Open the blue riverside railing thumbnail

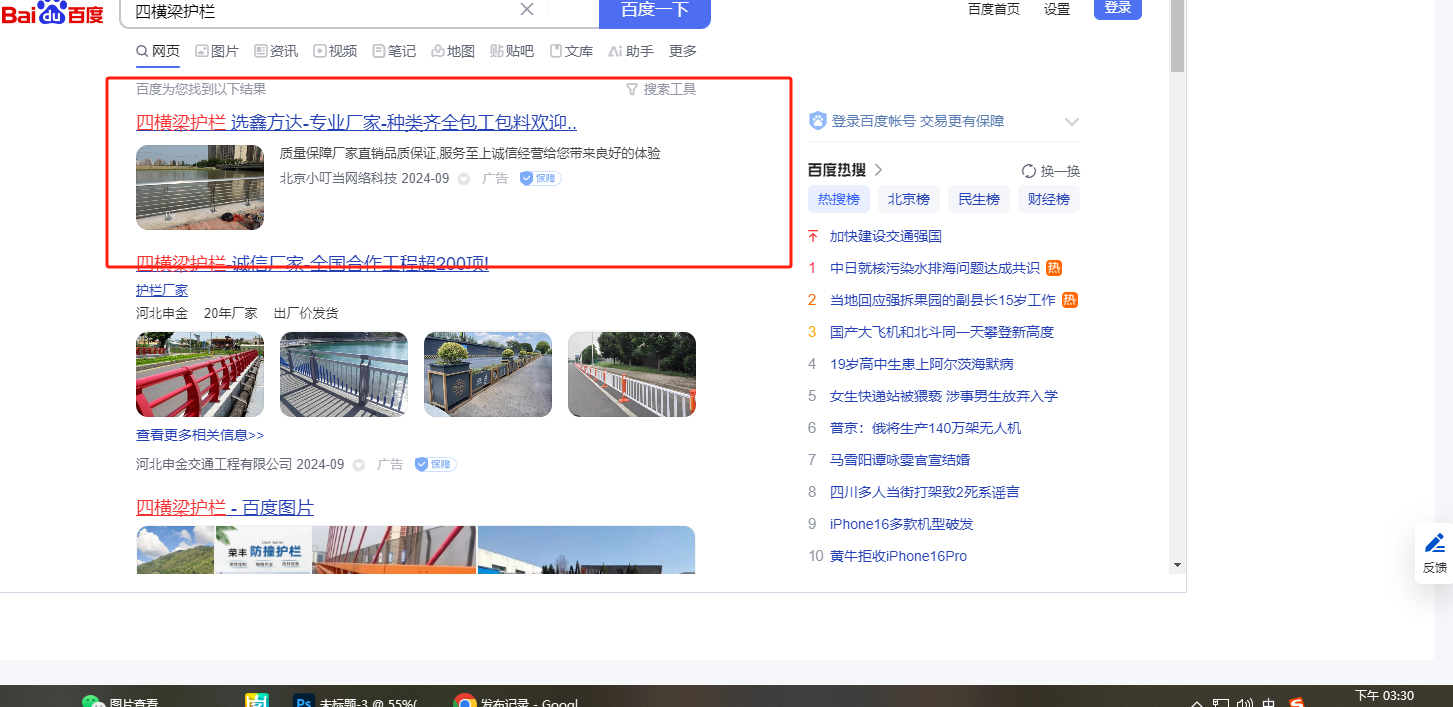[344, 374]
